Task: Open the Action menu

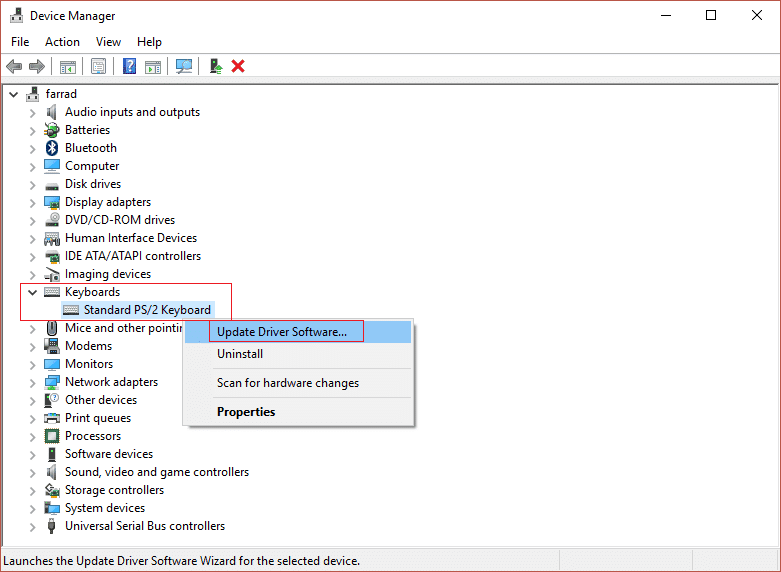Action: click(62, 42)
